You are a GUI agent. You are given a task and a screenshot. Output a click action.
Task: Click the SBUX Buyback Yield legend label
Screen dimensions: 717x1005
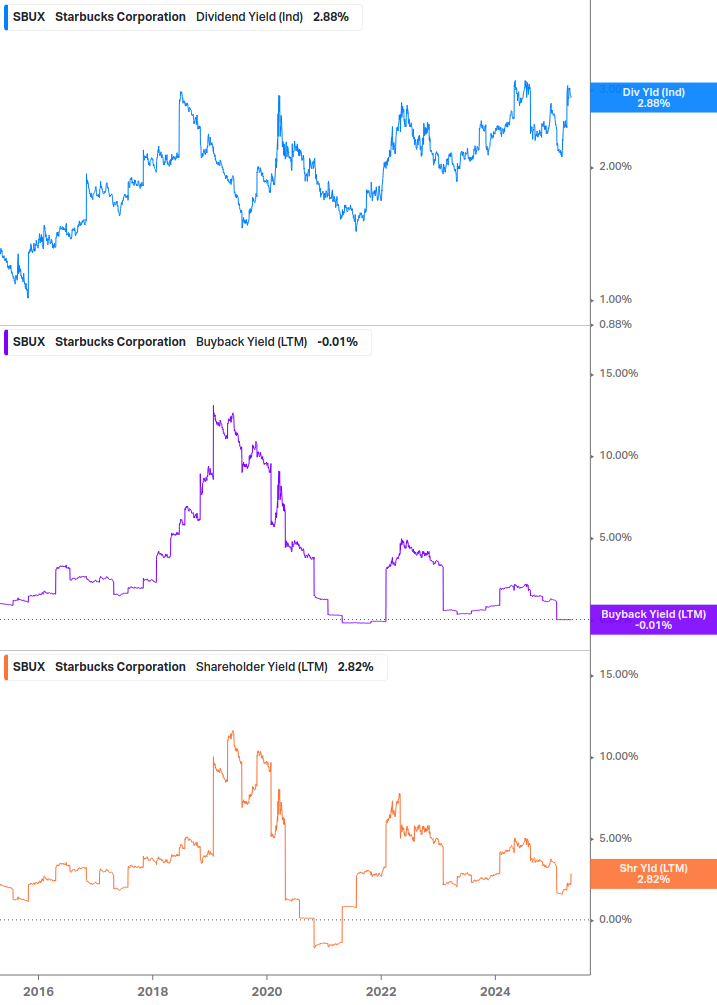coord(188,342)
